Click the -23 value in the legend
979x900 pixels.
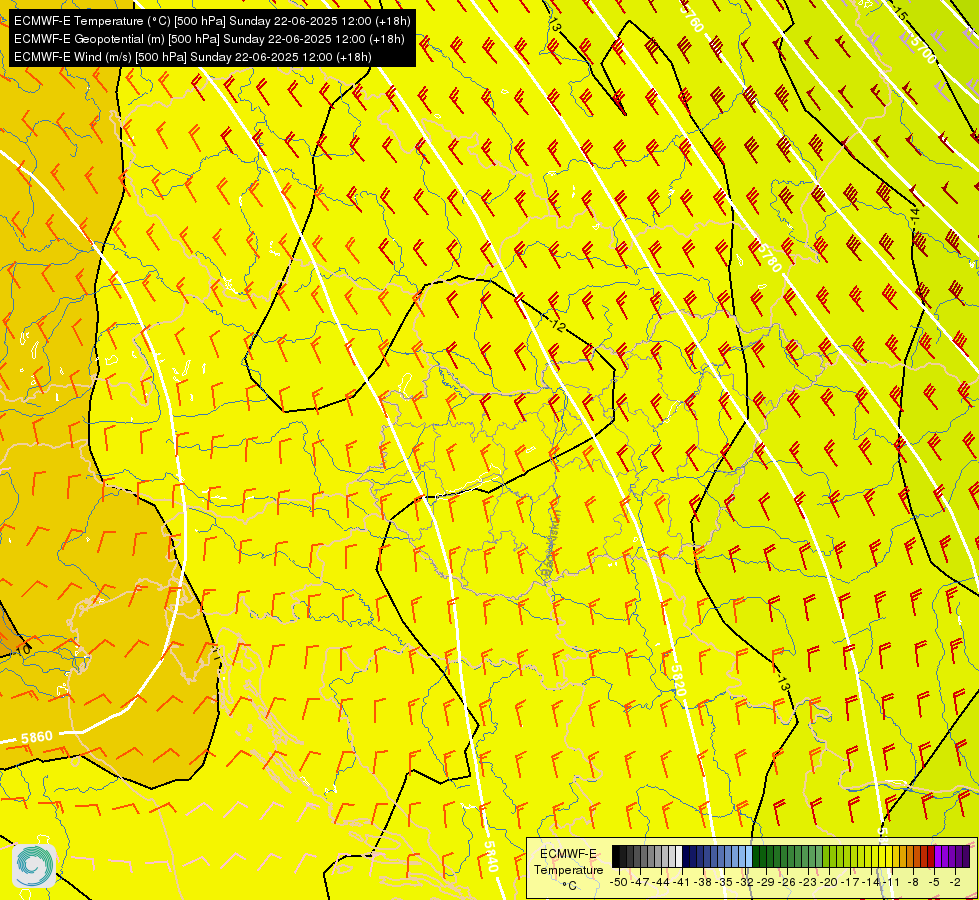coord(808,883)
